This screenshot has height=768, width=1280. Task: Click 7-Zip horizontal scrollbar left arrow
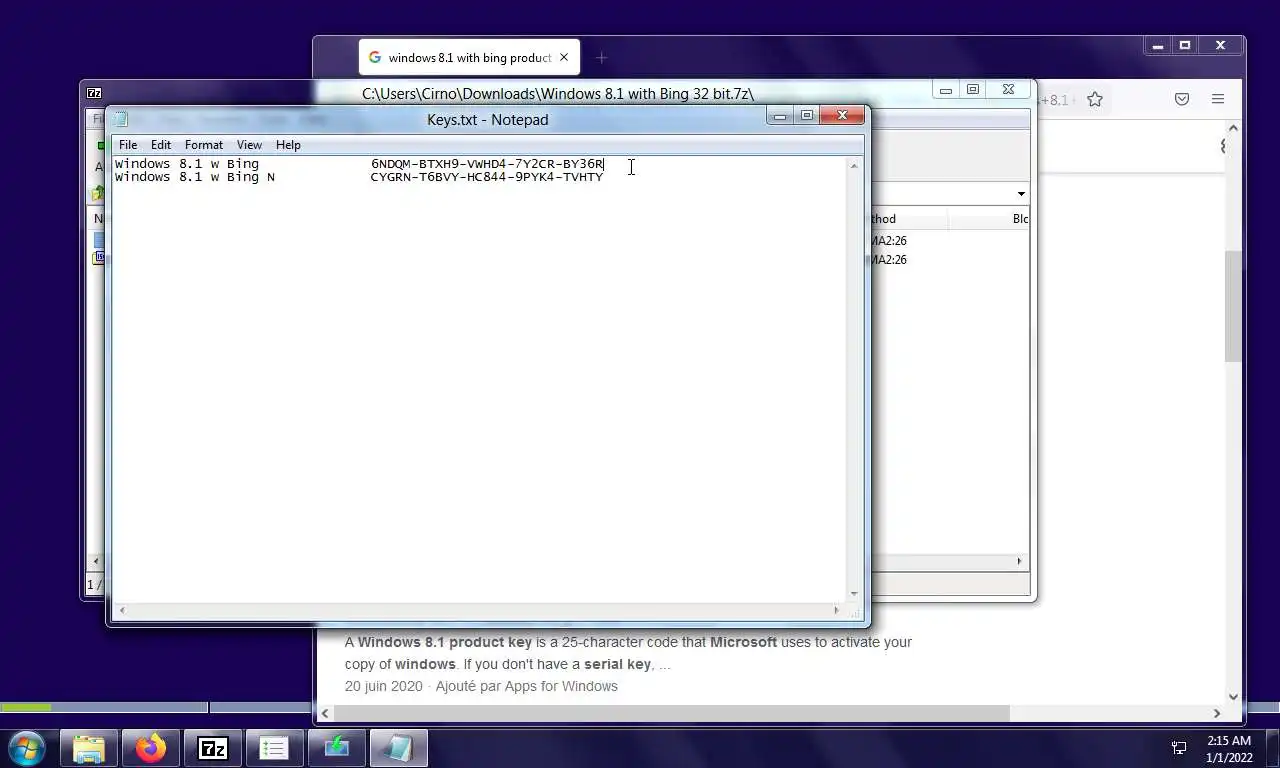point(96,561)
